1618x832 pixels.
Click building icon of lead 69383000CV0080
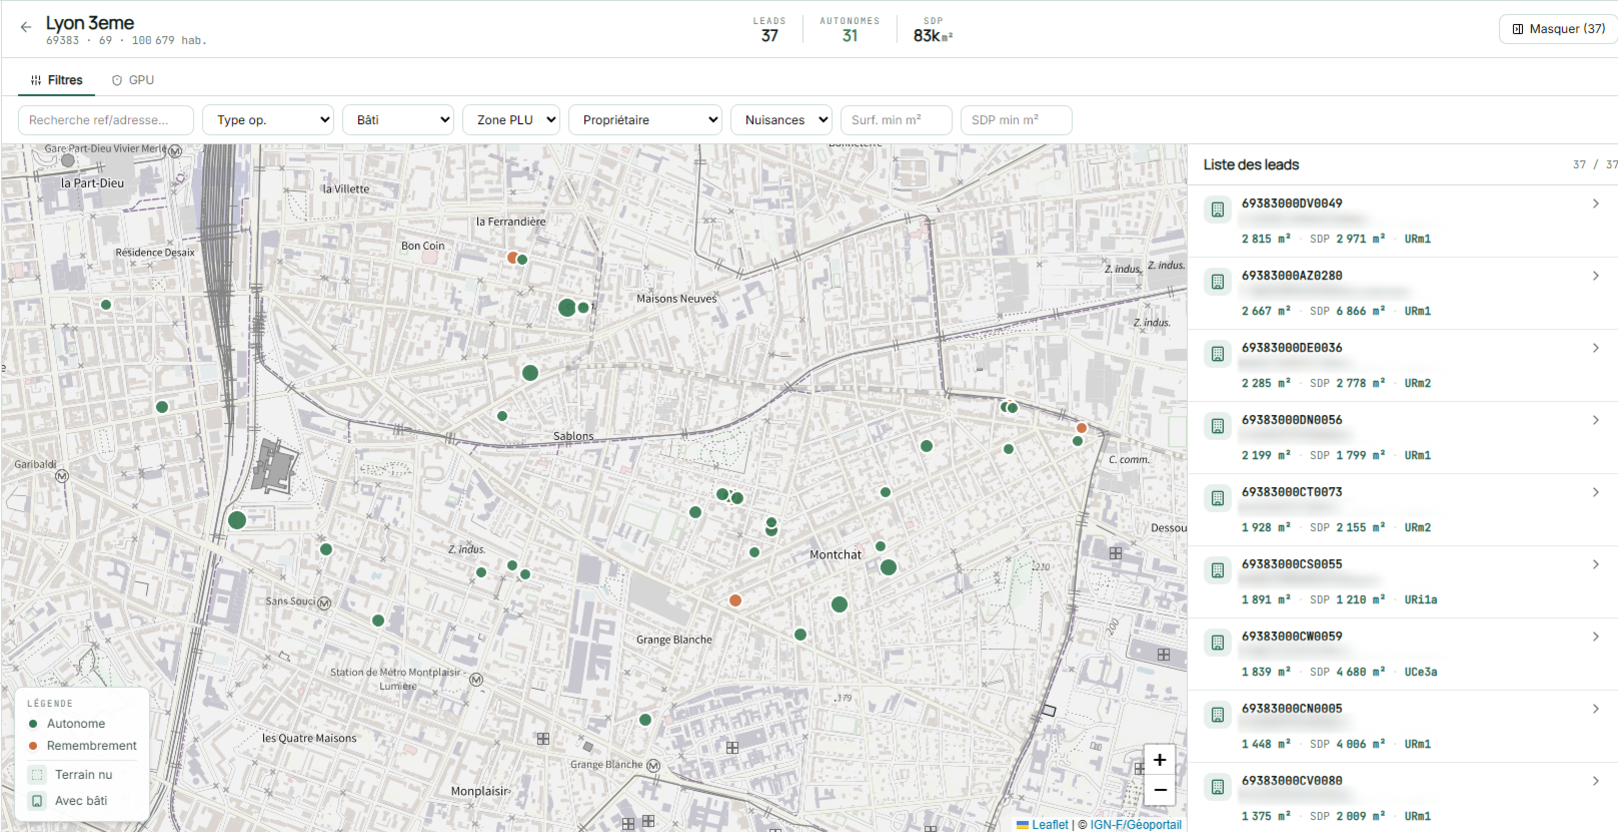point(1217,786)
